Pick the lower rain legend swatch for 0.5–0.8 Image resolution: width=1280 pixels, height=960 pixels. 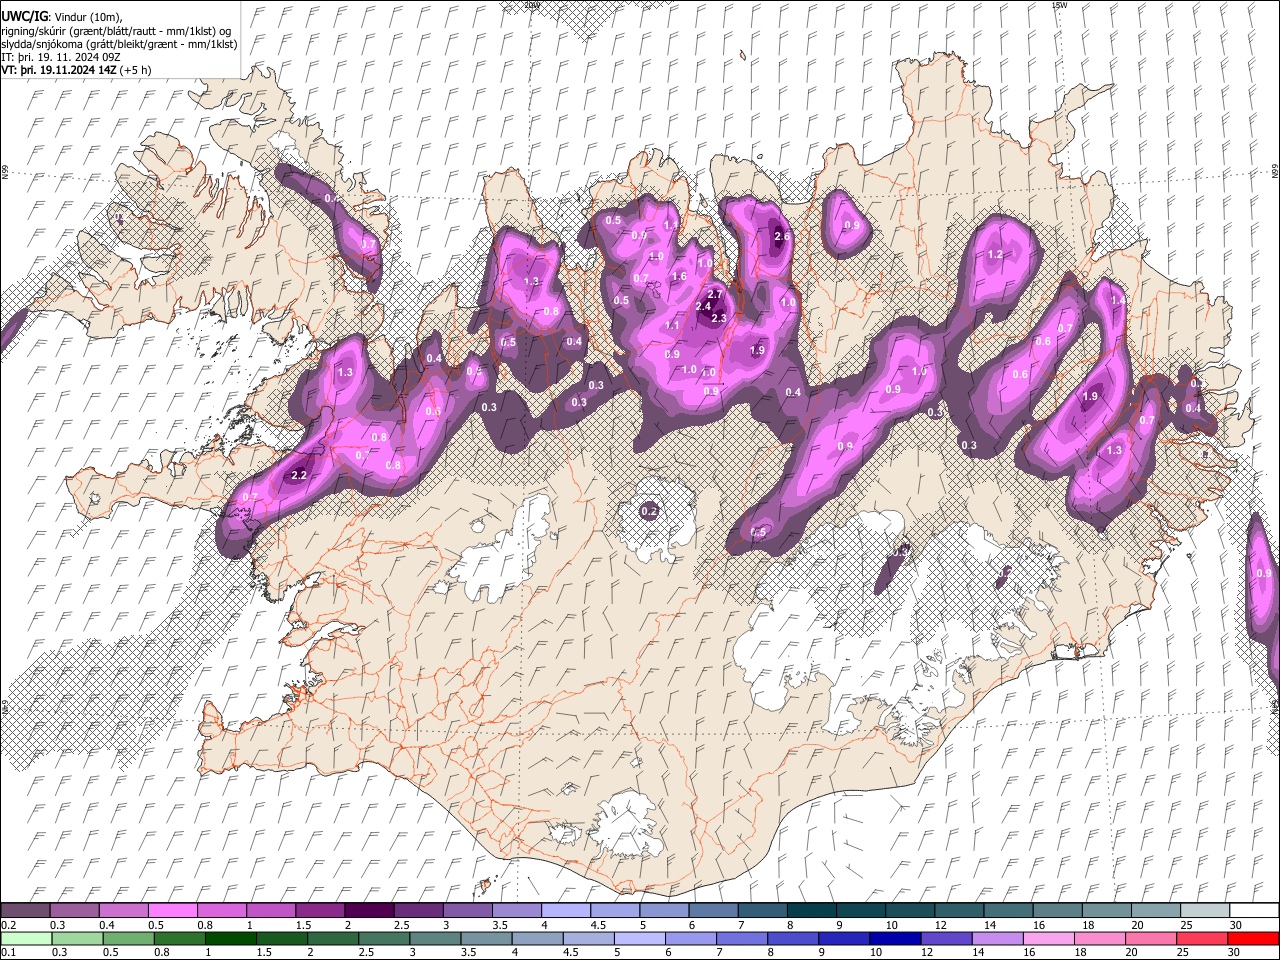click(x=129, y=938)
